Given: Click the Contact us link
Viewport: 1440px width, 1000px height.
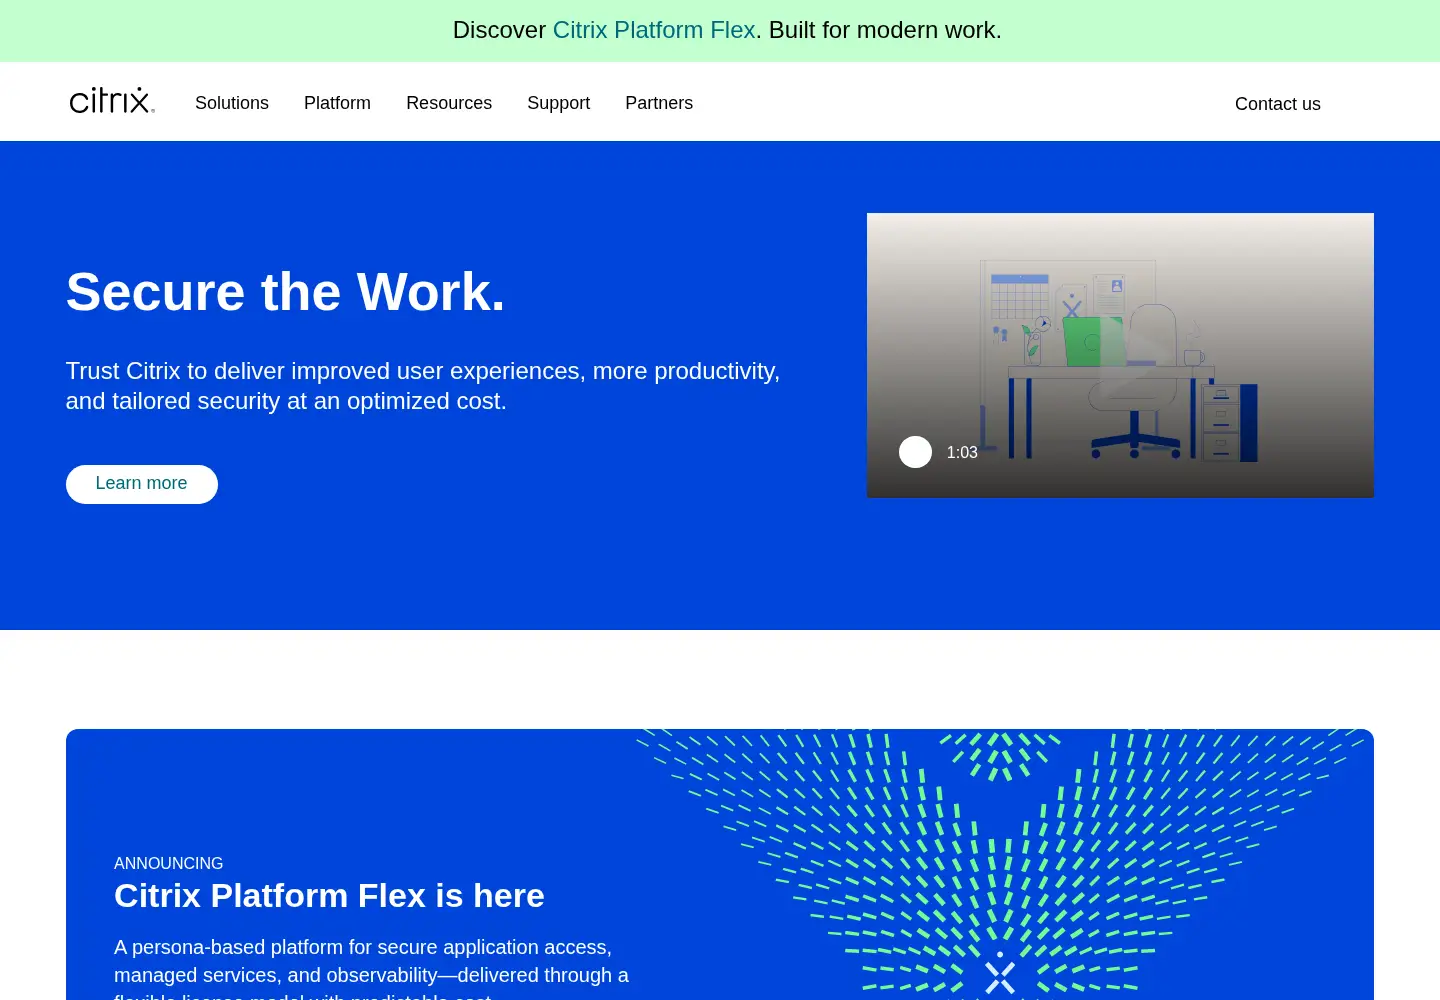Looking at the screenshot, I should pos(1278,104).
